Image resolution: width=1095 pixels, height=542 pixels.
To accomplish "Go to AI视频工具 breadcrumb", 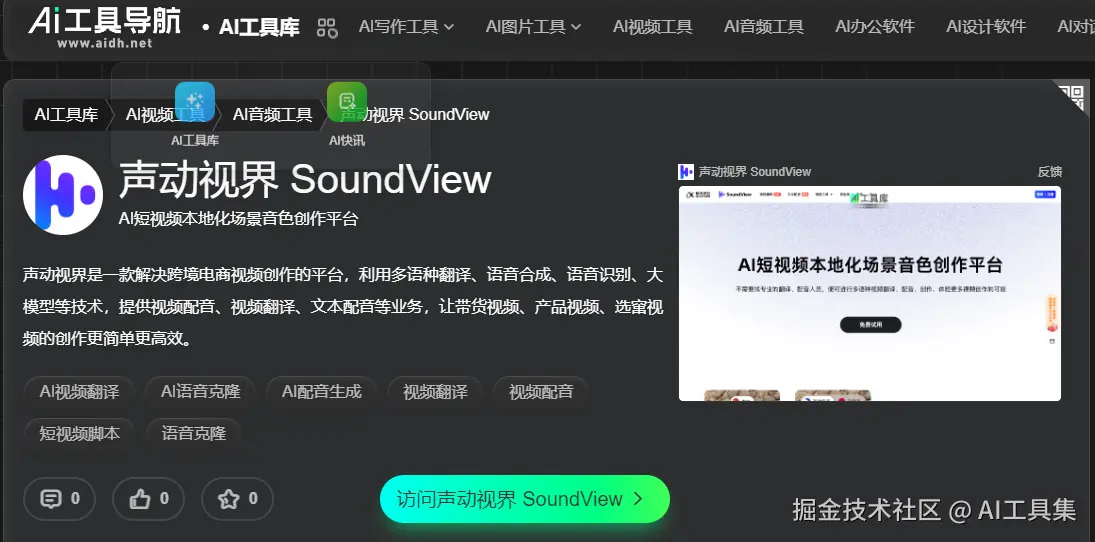I will point(166,115).
